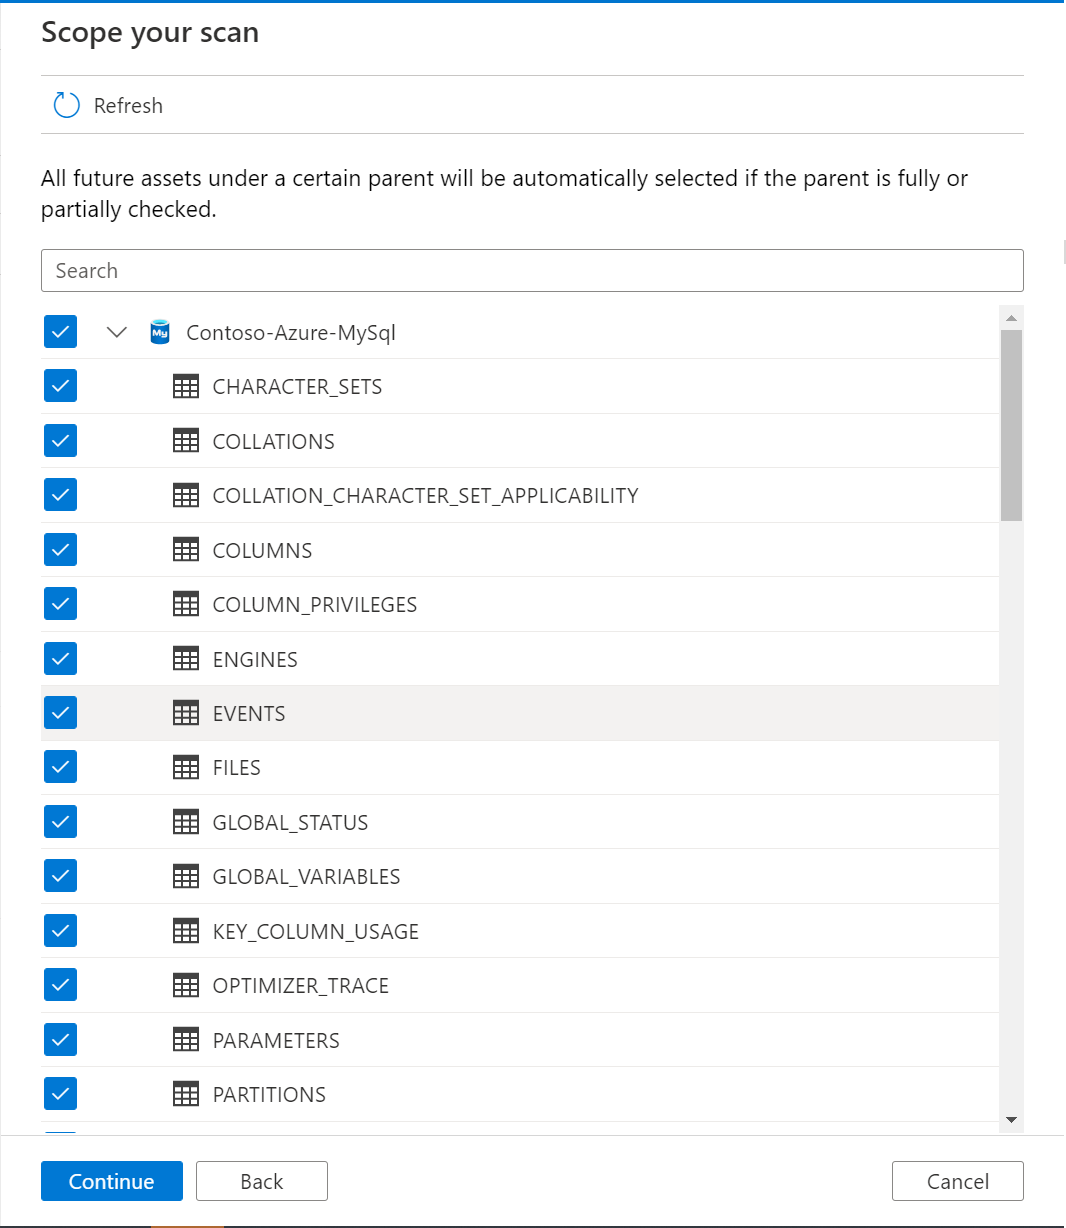Screen dimensions: 1066x1228
Task: Select the FILES table row label
Action: click(x=237, y=768)
